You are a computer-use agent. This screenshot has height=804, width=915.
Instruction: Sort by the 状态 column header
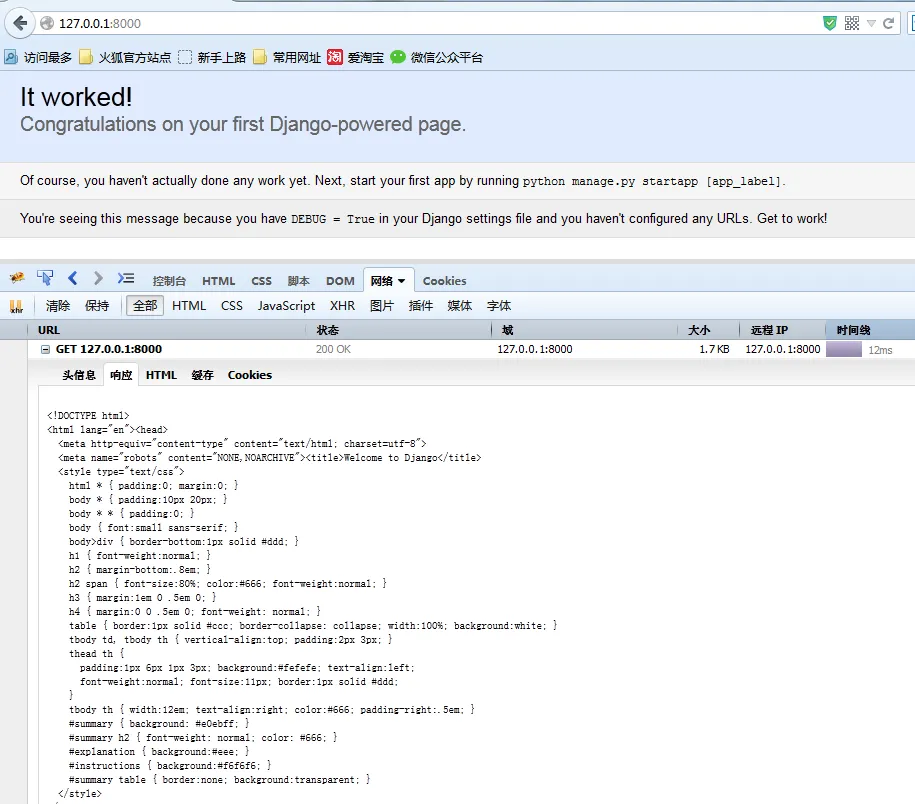point(399,330)
